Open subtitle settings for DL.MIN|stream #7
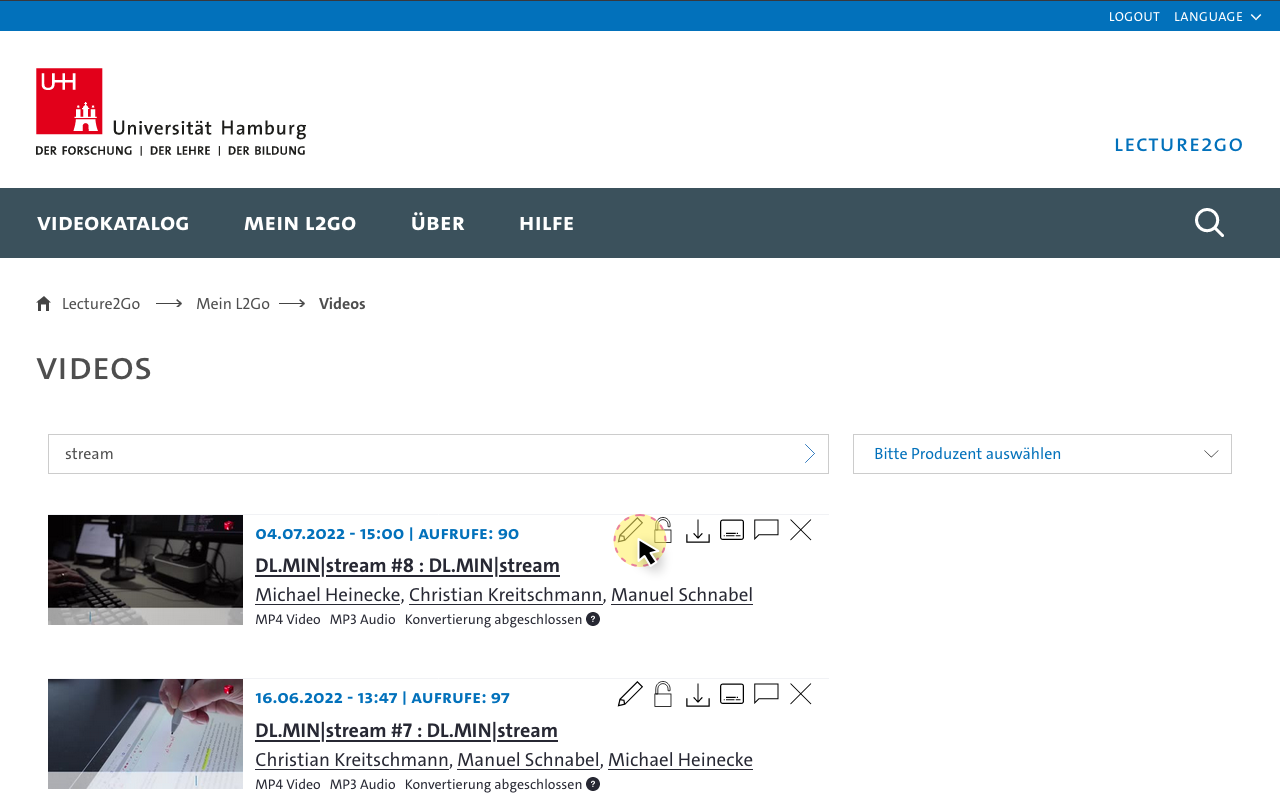Viewport: 1280px width, 800px height. pyautogui.click(x=732, y=694)
